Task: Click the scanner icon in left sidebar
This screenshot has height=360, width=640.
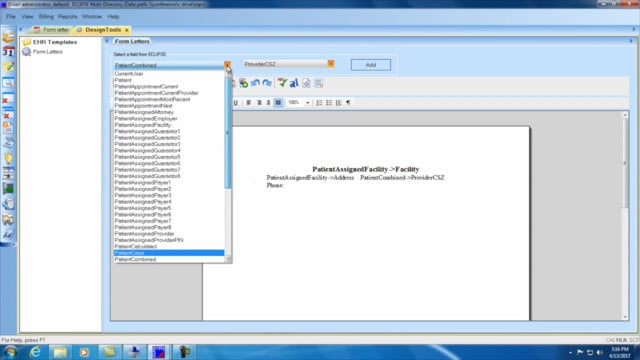Action: point(8,143)
